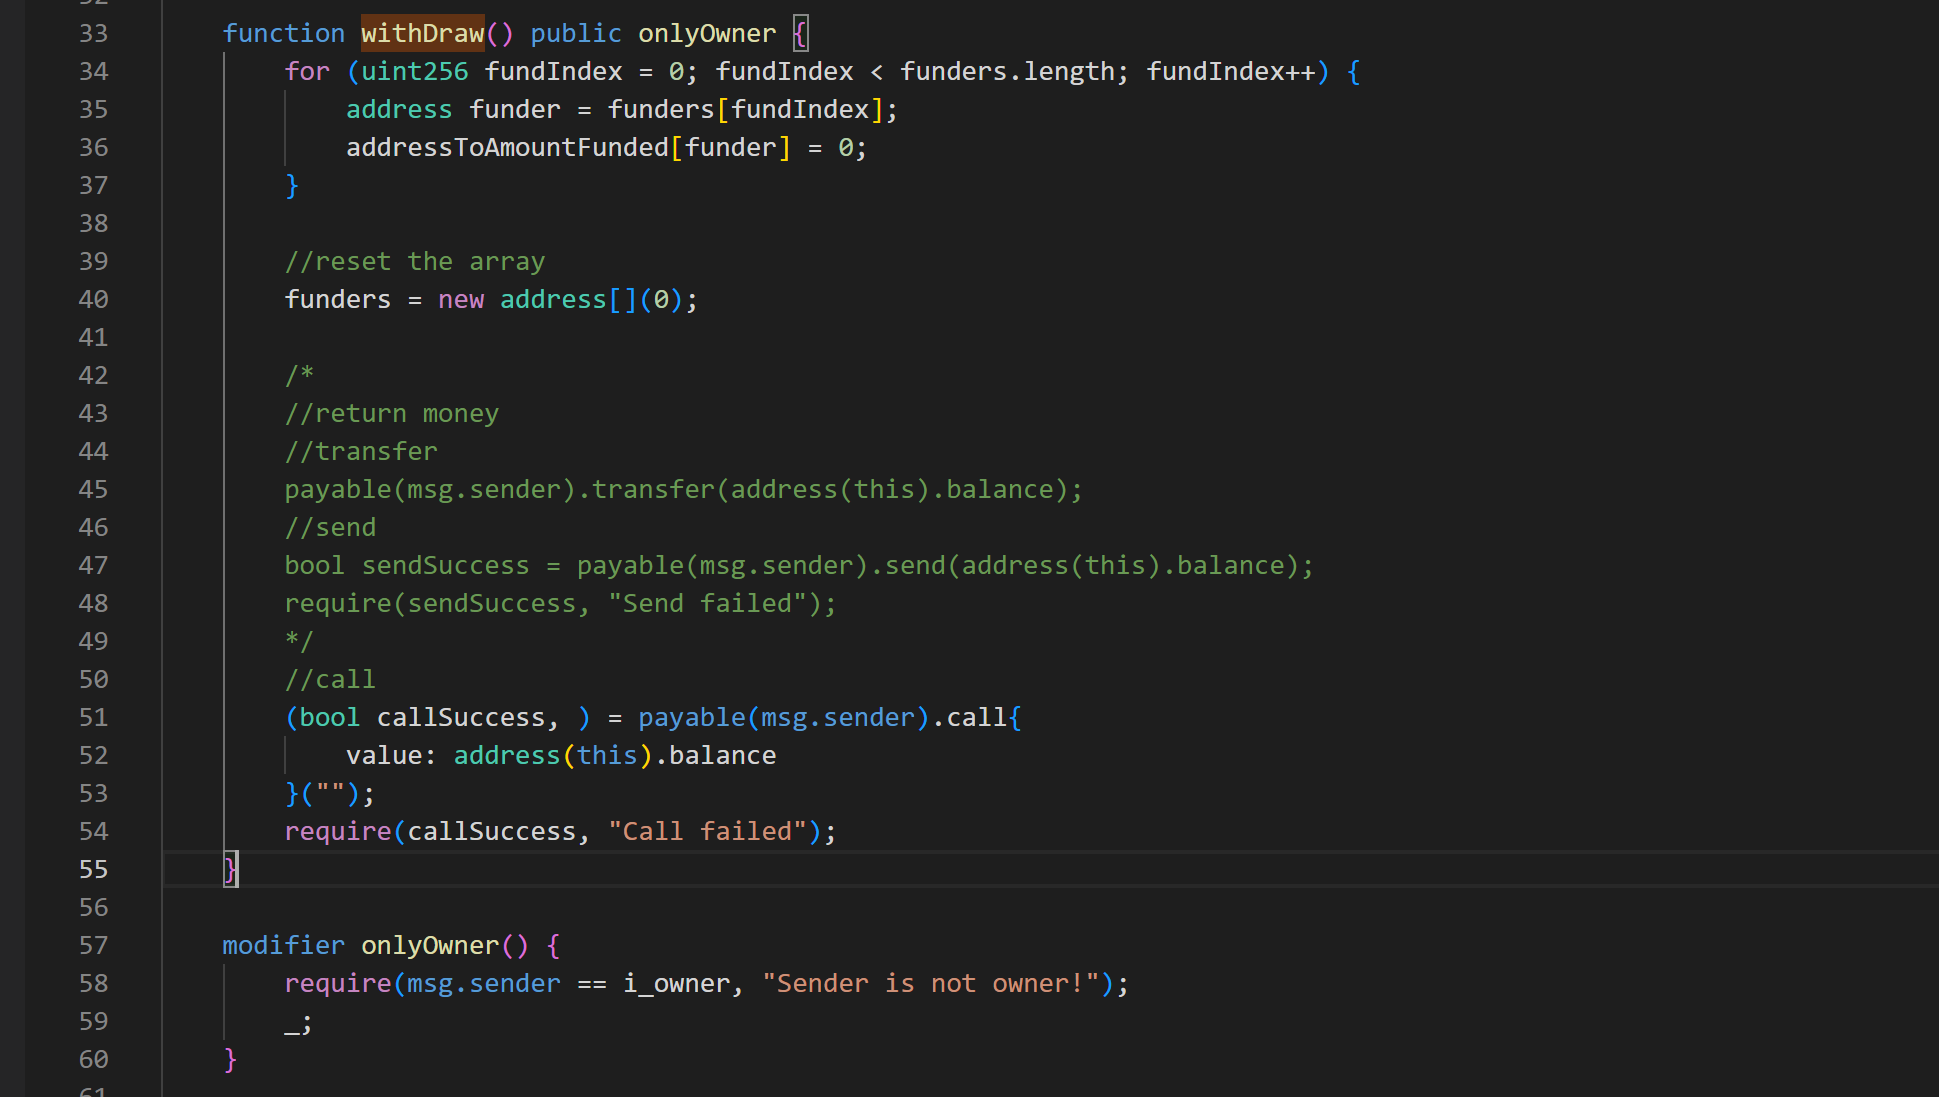Click the uint256 type in the for loop
The image size is (1939, 1097).
(414, 72)
